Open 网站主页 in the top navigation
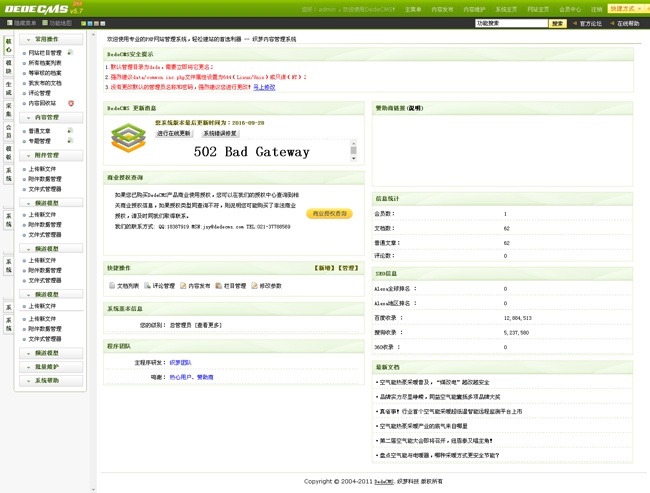650x493 pixels. [538, 9]
